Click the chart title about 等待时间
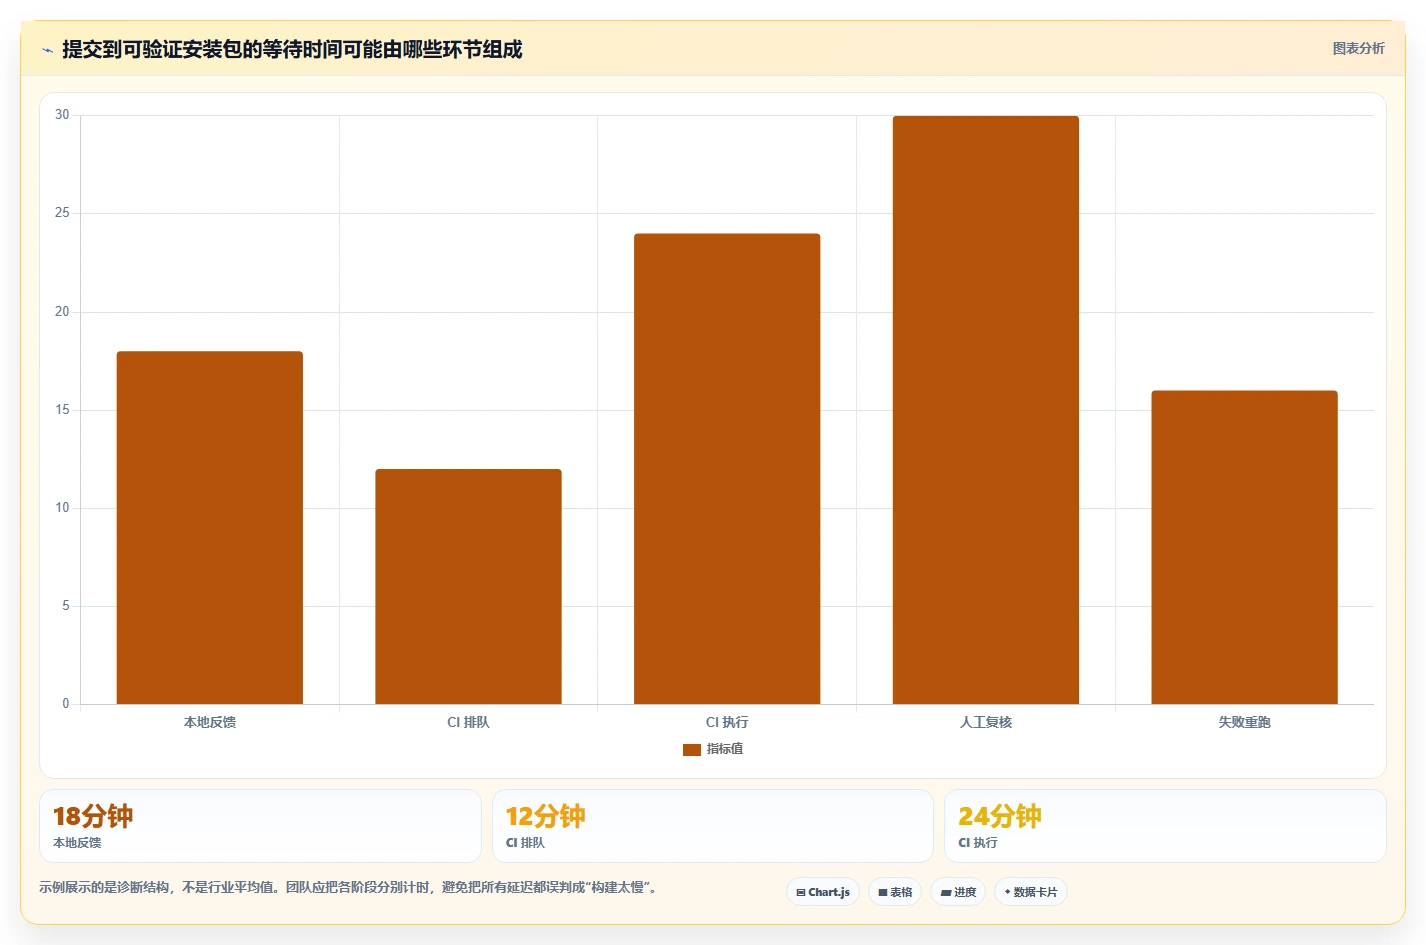Viewport: 1426px width, 945px height. 292,49
